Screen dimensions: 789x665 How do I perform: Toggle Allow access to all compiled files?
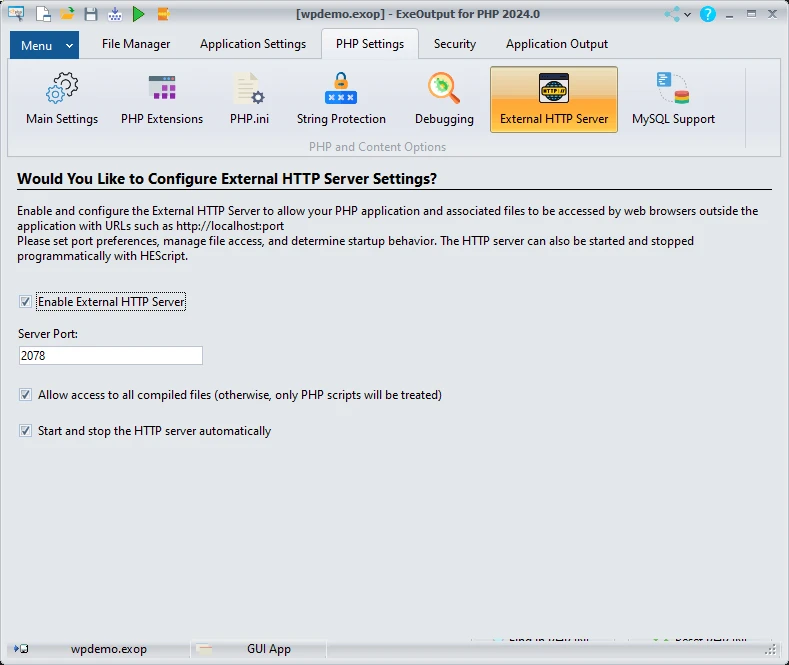[25, 395]
